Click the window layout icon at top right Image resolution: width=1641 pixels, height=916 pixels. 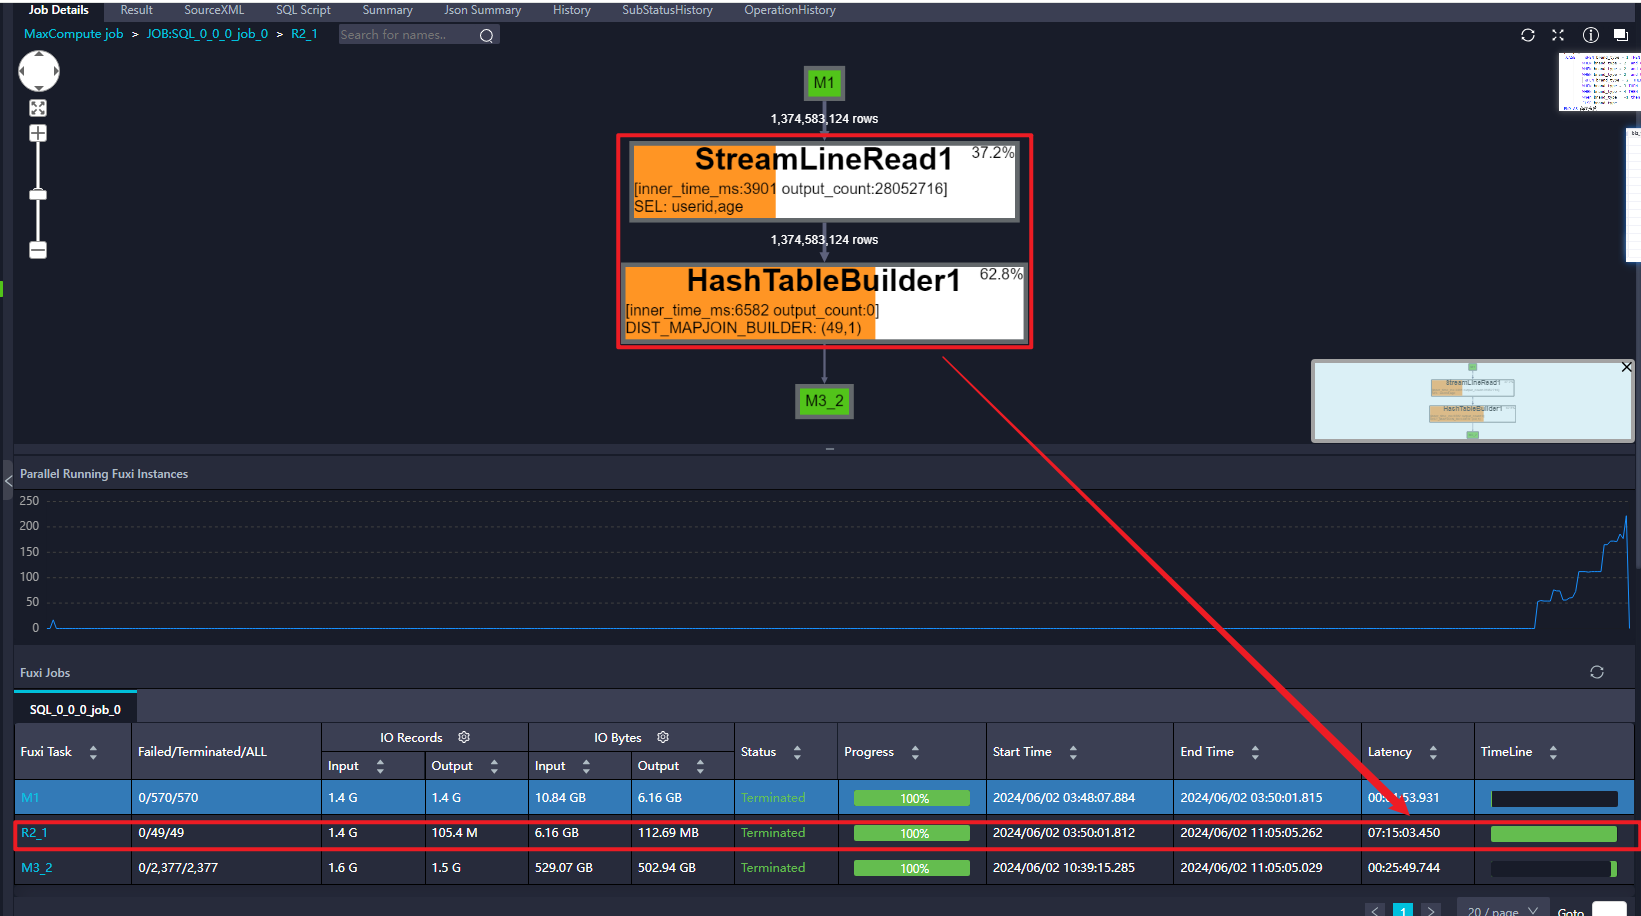(x=1621, y=35)
